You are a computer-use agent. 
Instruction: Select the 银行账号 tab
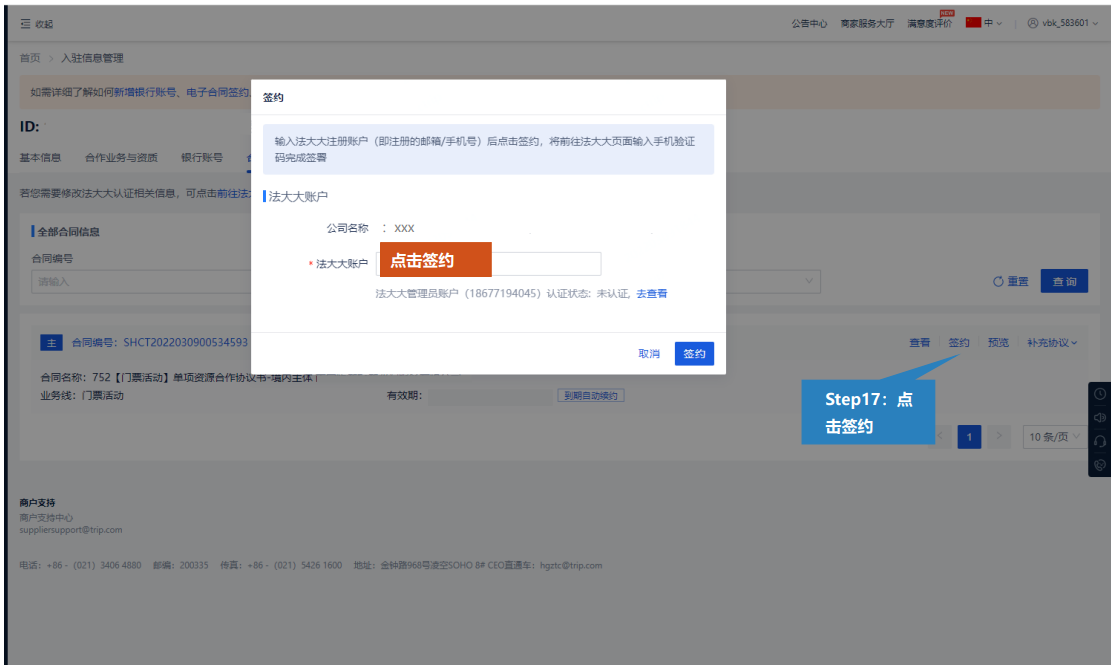point(201,157)
